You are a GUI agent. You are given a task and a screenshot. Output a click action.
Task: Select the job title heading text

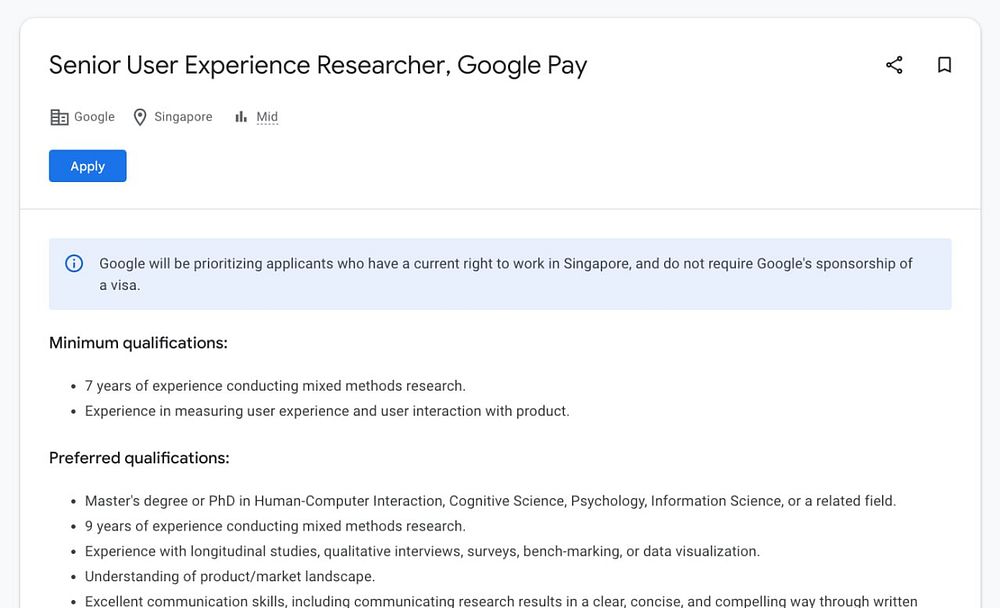pyautogui.click(x=318, y=65)
